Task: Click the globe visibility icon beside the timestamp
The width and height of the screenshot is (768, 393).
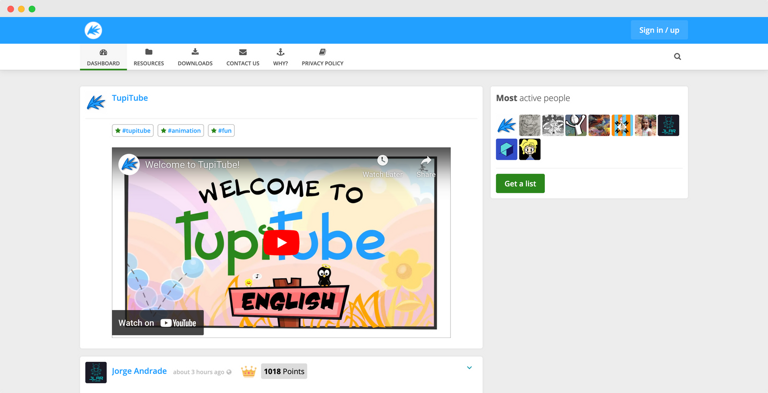Action: 229,372
